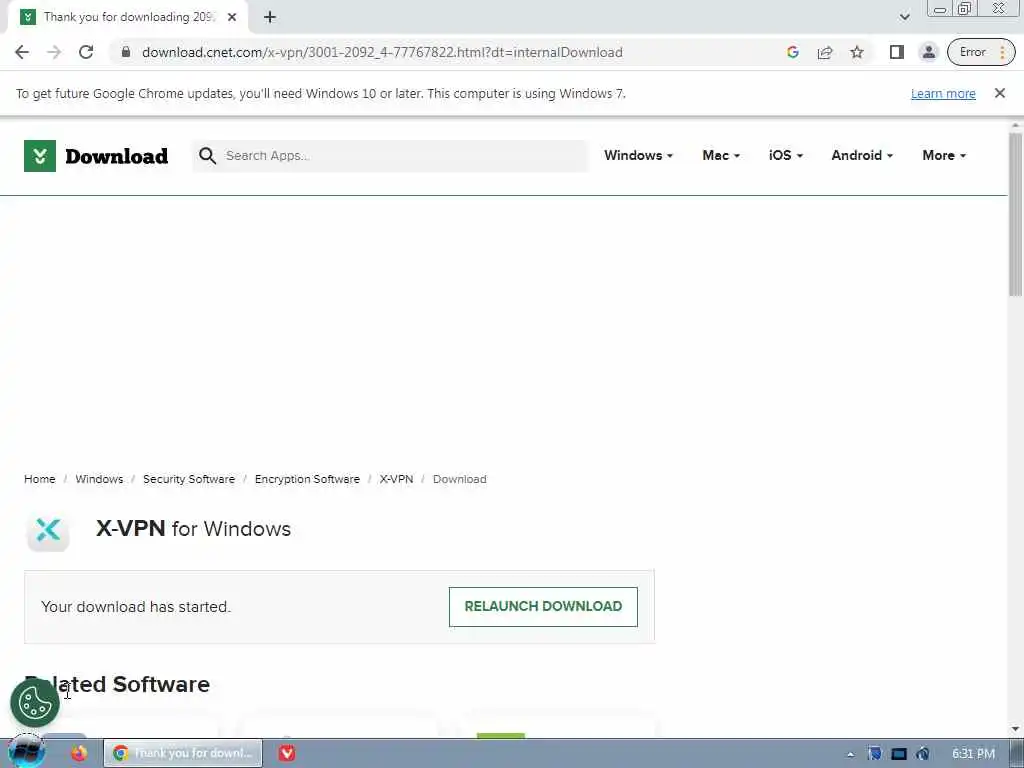Image resolution: width=1024 pixels, height=768 pixels.
Task: Click the address bar URL
Action: (x=382, y=52)
